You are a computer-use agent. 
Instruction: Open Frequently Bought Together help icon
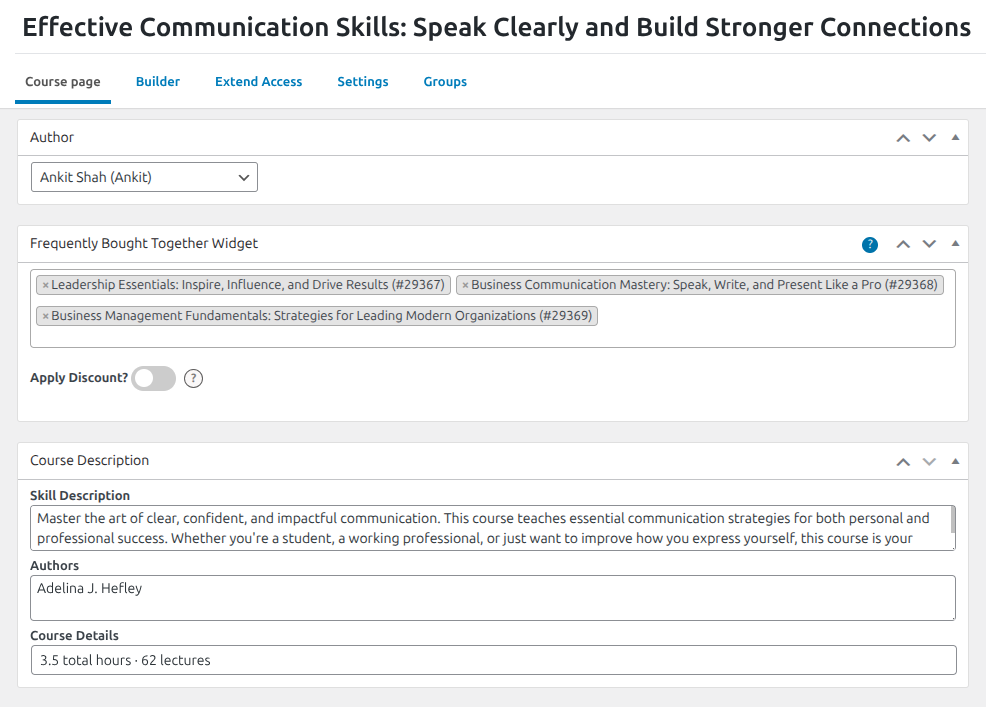click(x=870, y=244)
